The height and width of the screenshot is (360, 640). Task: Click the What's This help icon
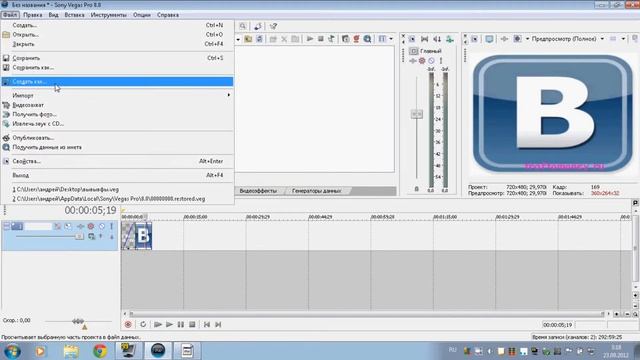(273, 26)
